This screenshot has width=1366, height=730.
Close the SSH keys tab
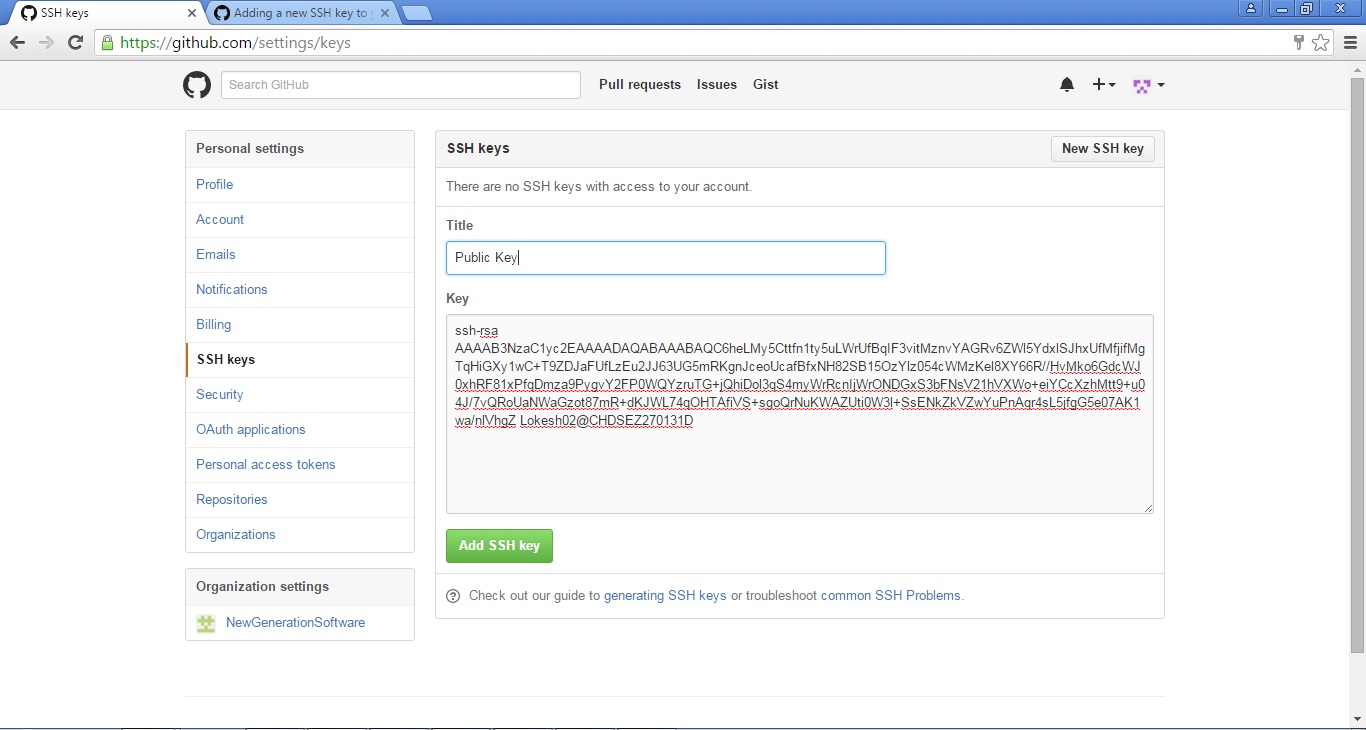click(193, 13)
